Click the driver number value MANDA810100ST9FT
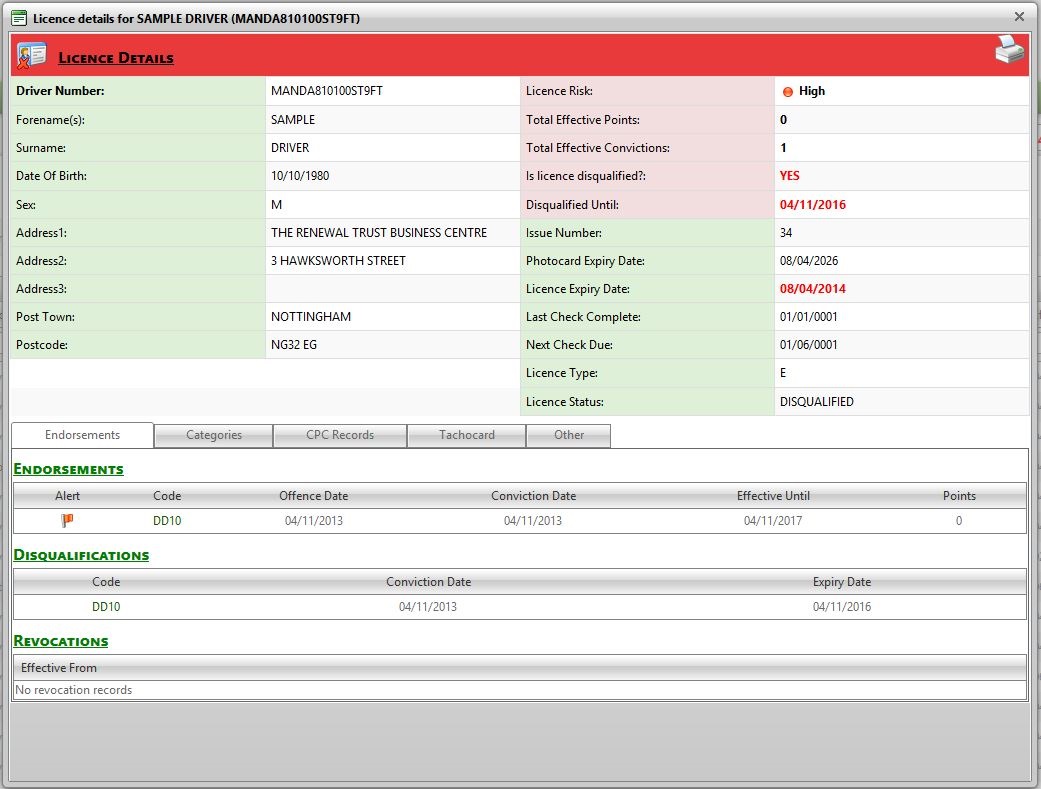The image size is (1041, 789). pyautogui.click(x=327, y=91)
